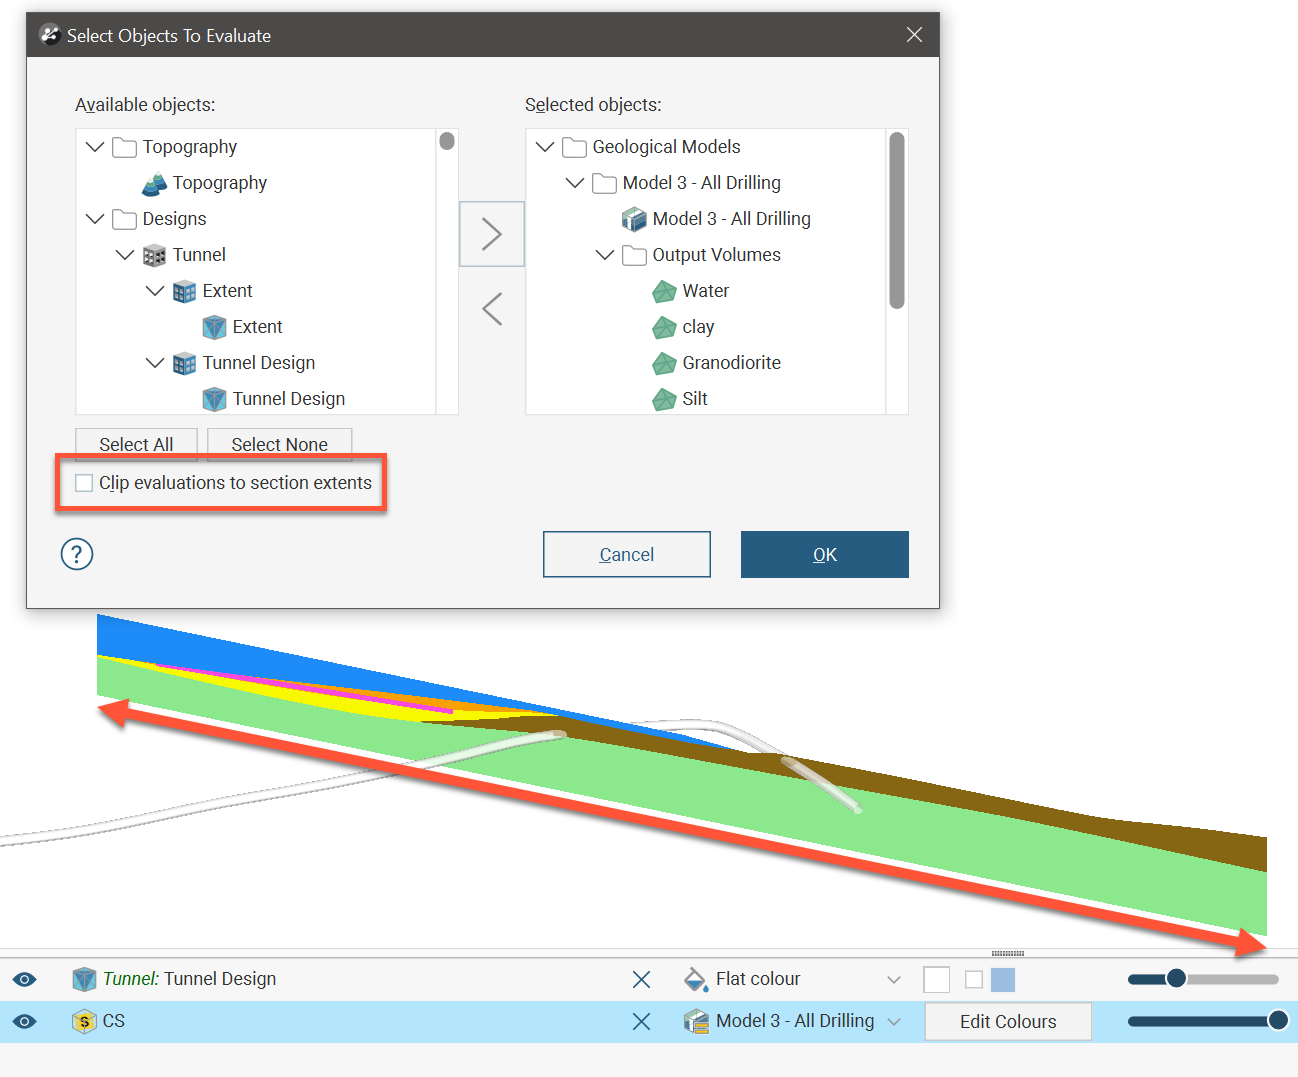Click the help question mark icon

coord(77,554)
